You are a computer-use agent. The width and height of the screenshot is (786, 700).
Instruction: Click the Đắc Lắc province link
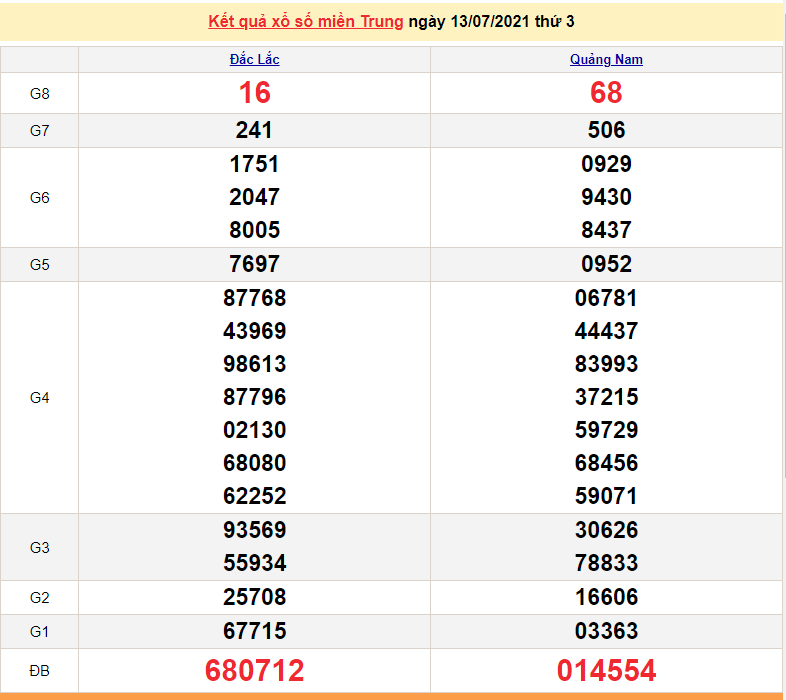pyautogui.click(x=254, y=59)
